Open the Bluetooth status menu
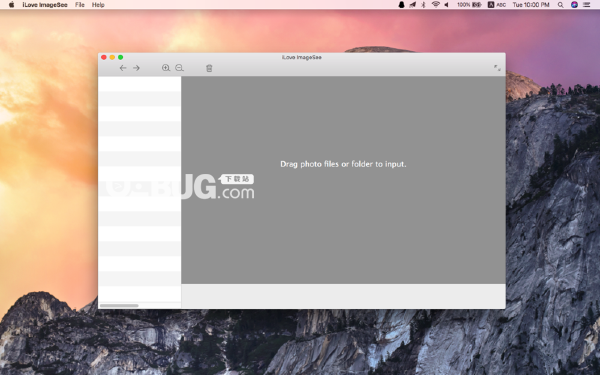 click(423, 5)
